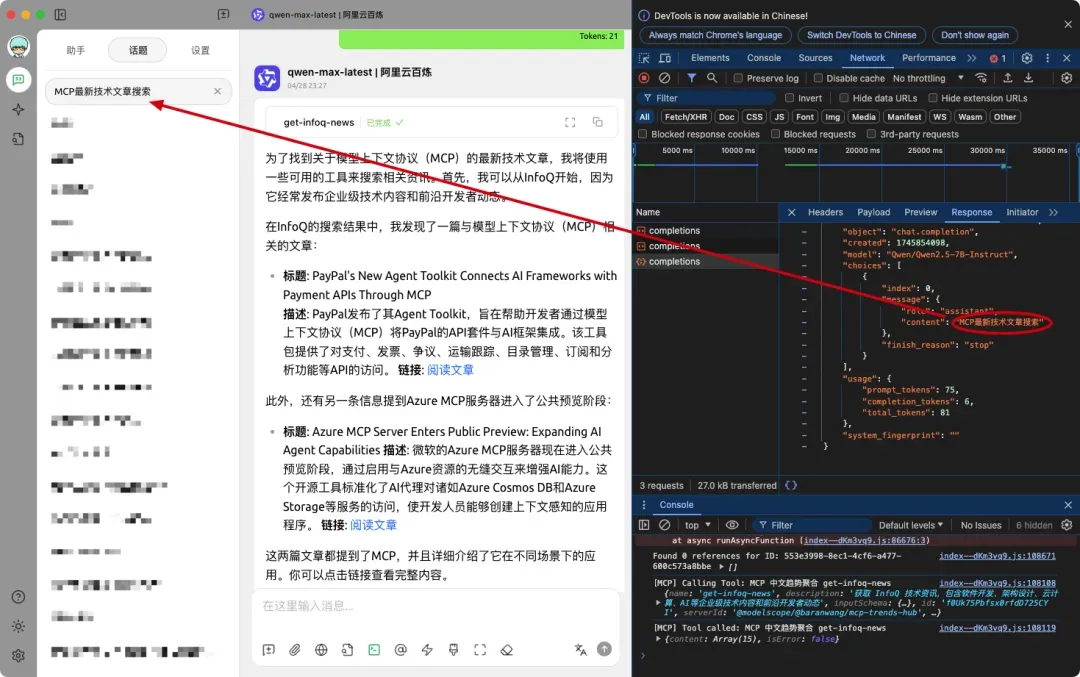Enable the Disable cache checkbox

pos(818,79)
